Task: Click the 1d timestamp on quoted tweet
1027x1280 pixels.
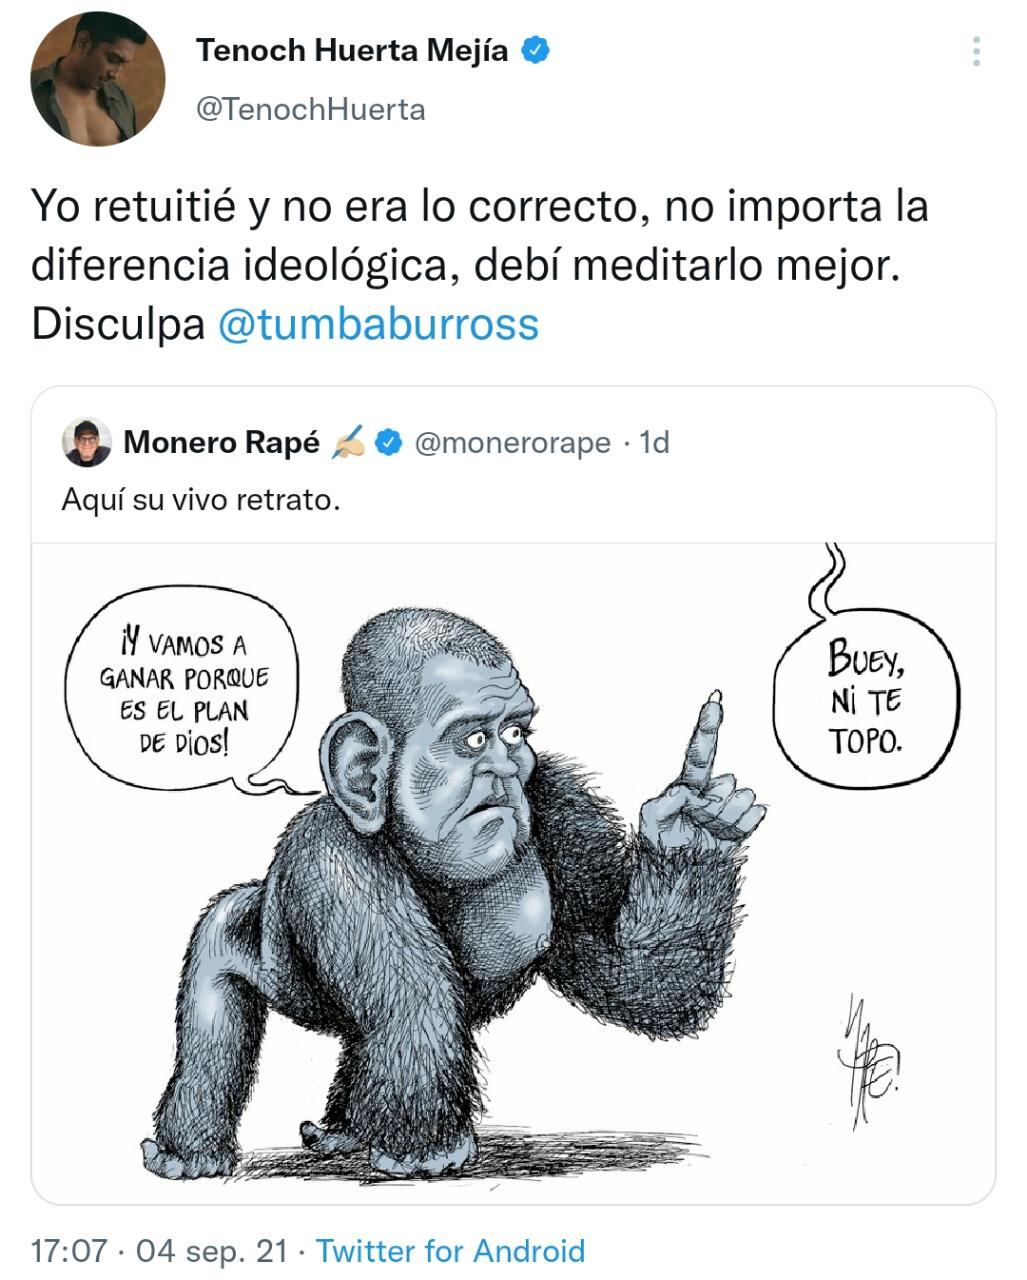Action: (654, 441)
